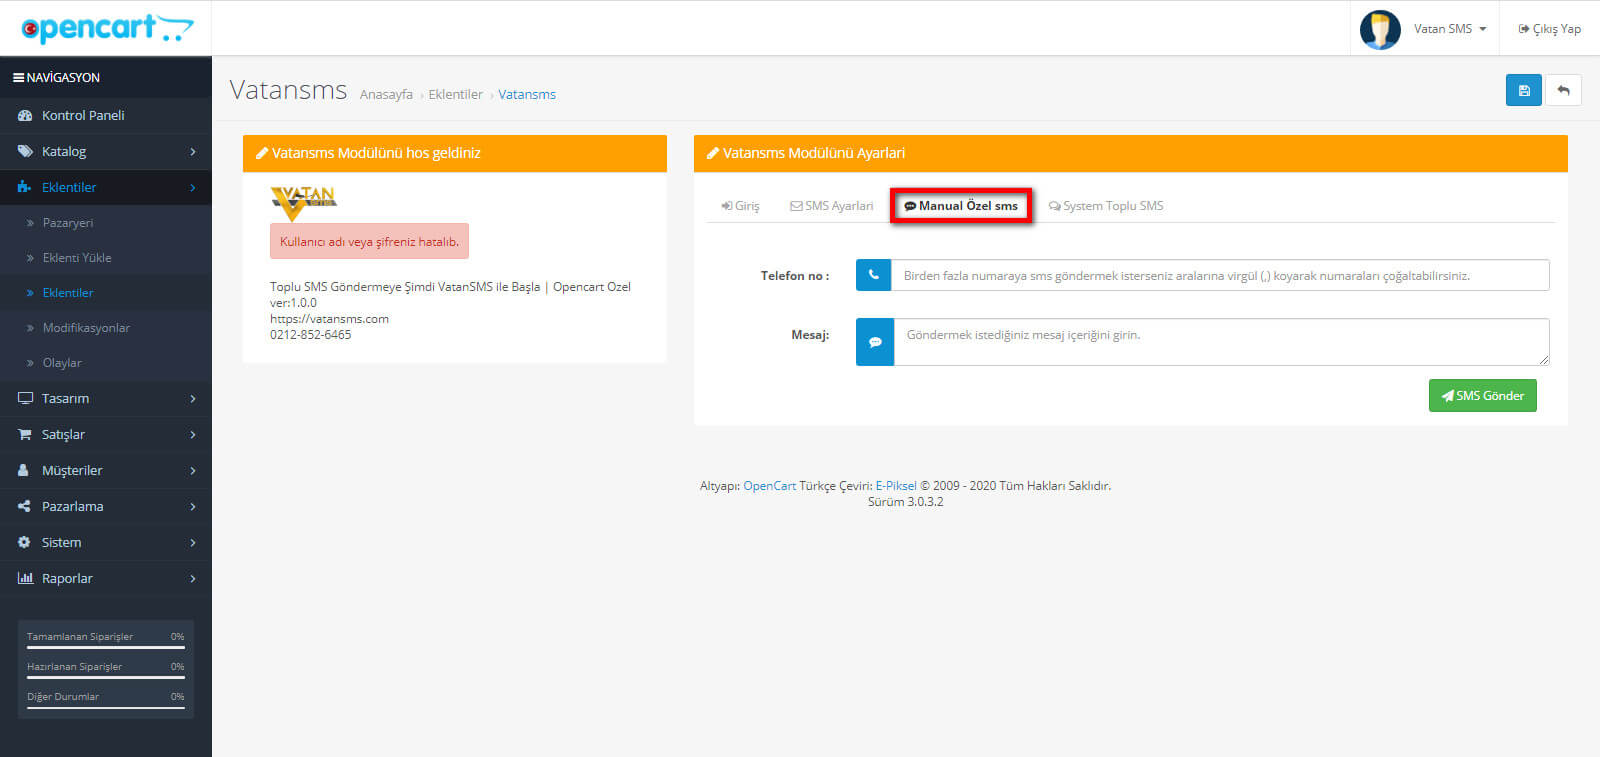
Task: Click Çıkış Yap logout link
Action: (1549, 29)
